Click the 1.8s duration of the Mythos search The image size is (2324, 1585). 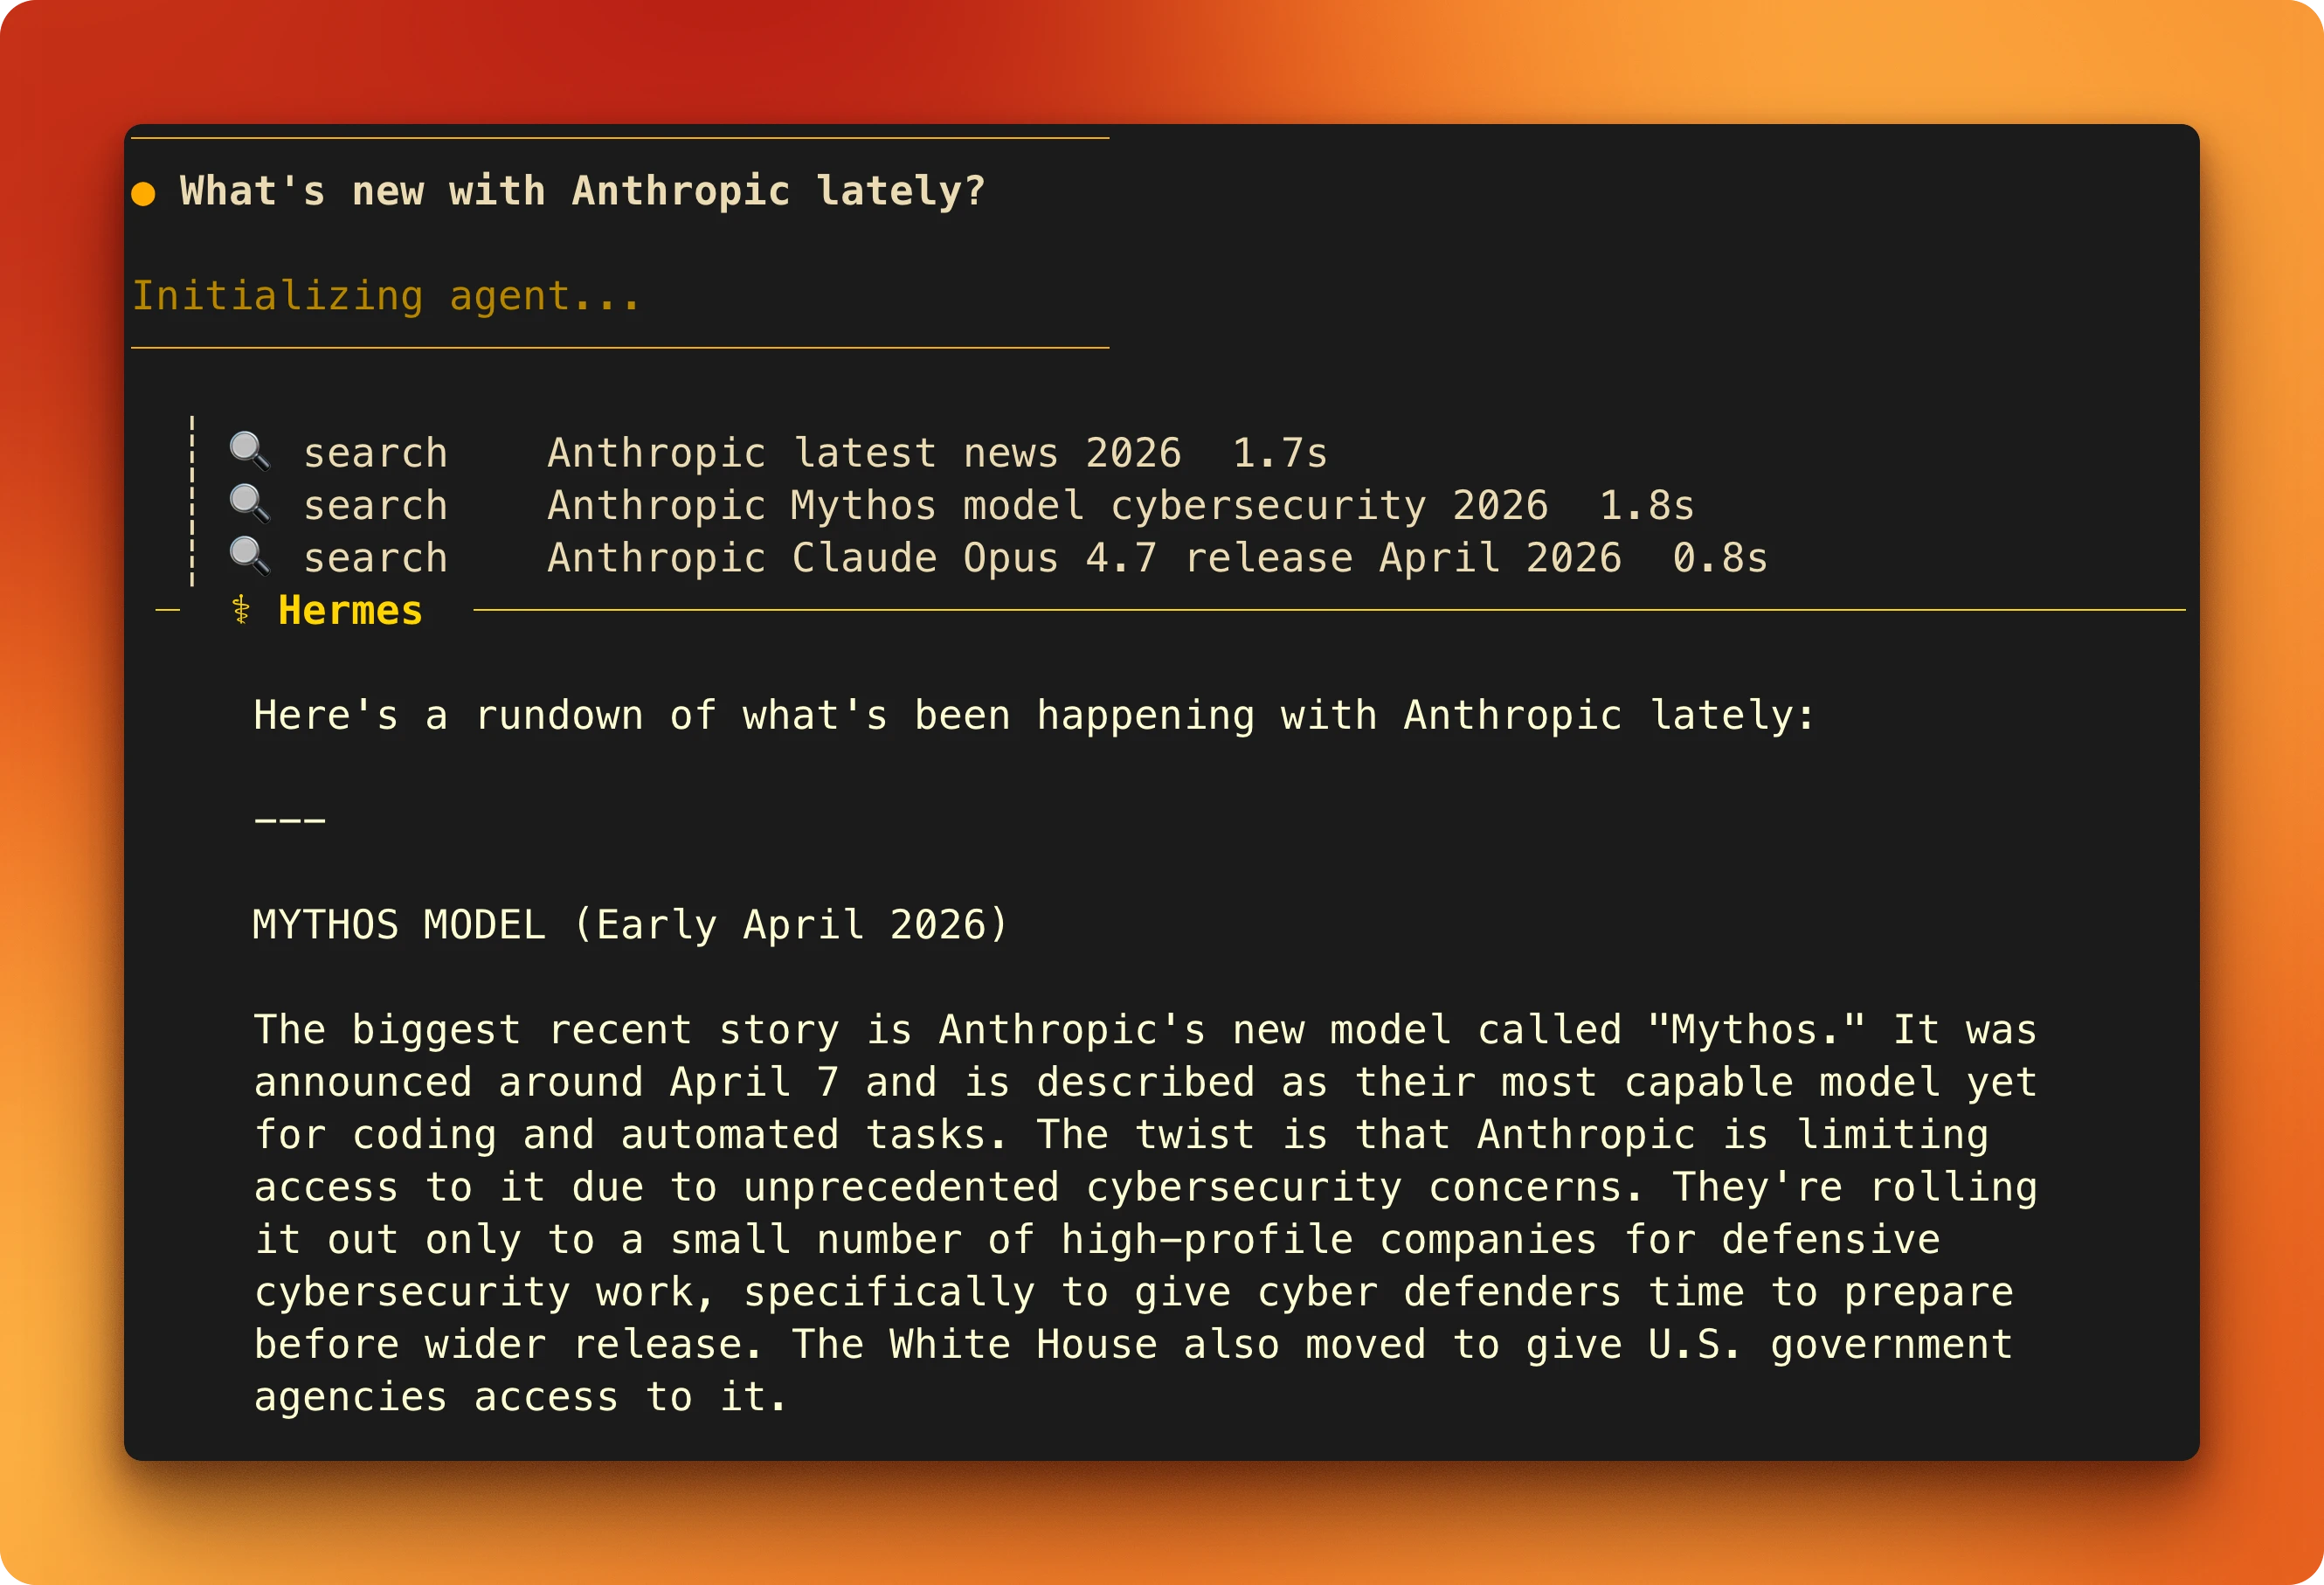click(1646, 506)
